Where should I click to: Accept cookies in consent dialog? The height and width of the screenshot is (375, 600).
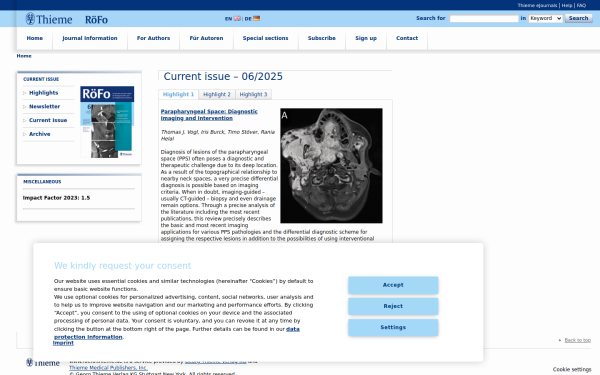(x=393, y=285)
